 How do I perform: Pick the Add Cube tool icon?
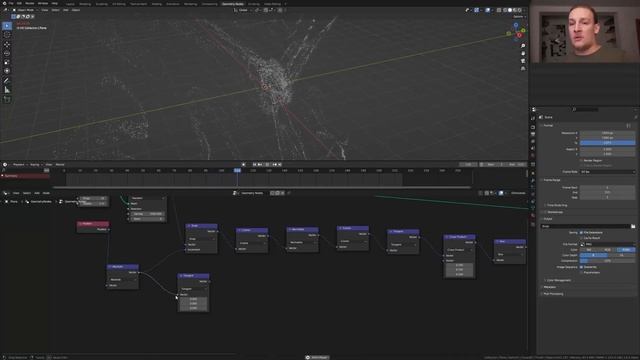(7, 99)
